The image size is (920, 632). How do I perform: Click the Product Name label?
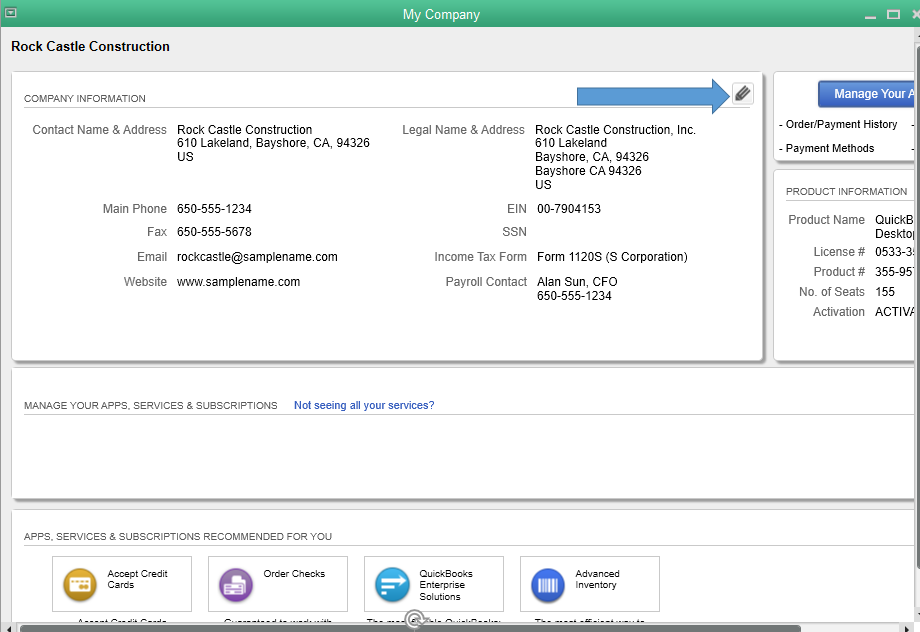pyautogui.click(x=826, y=220)
